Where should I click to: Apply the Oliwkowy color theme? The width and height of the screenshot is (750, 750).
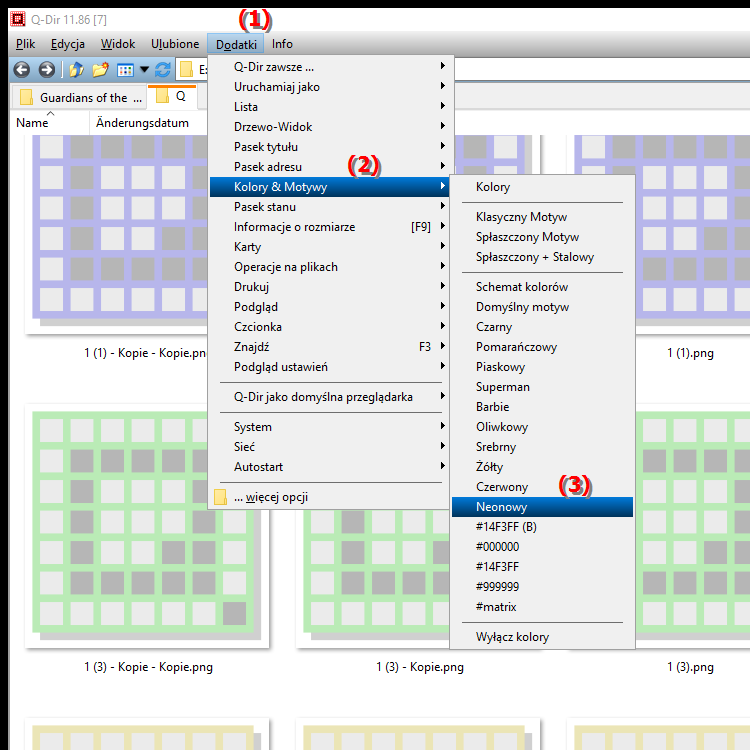point(542,427)
